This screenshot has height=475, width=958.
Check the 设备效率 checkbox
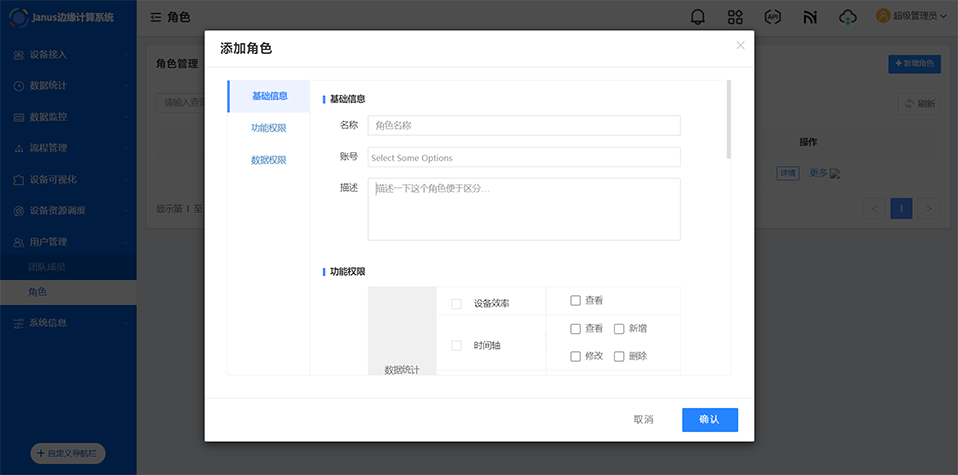(x=456, y=304)
